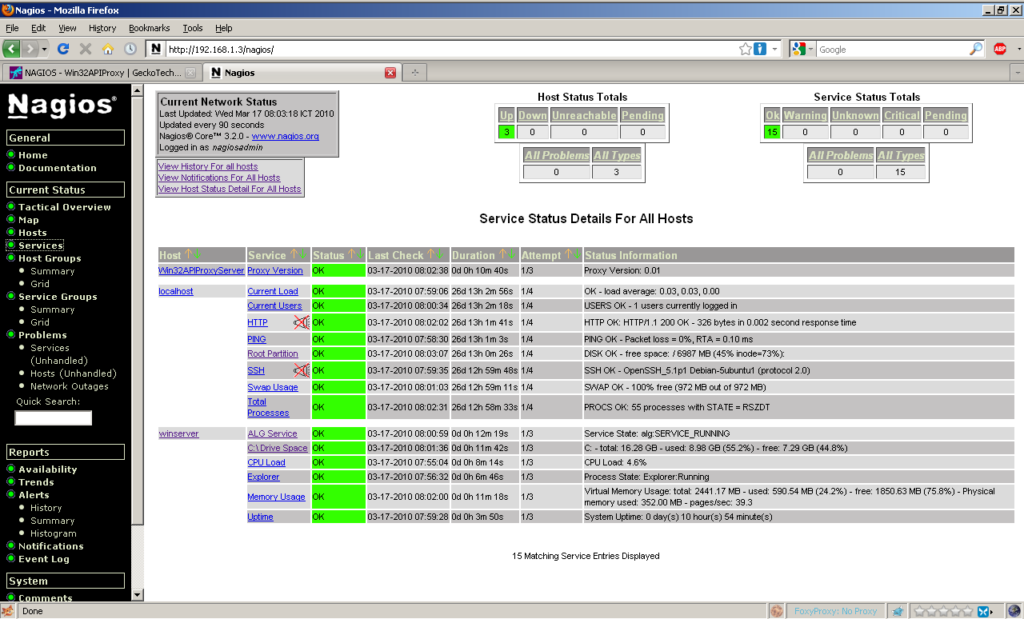Click the blue info icon in address bar

pyautogui.click(x=760, y=49)
